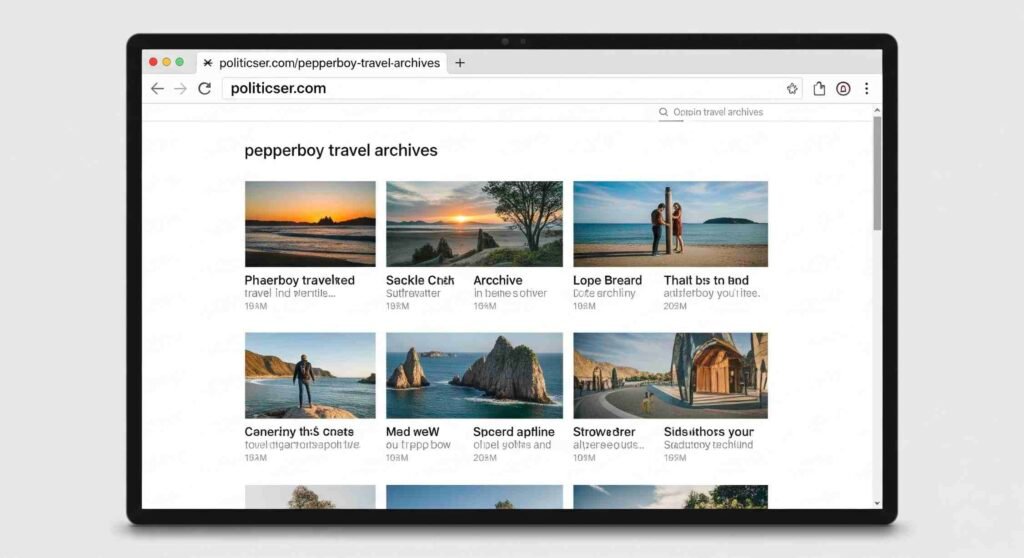Image resolution: width=1024 pixels, height=558 pixels.
Task: Go back to the previous page
Action: coord(157,88)
